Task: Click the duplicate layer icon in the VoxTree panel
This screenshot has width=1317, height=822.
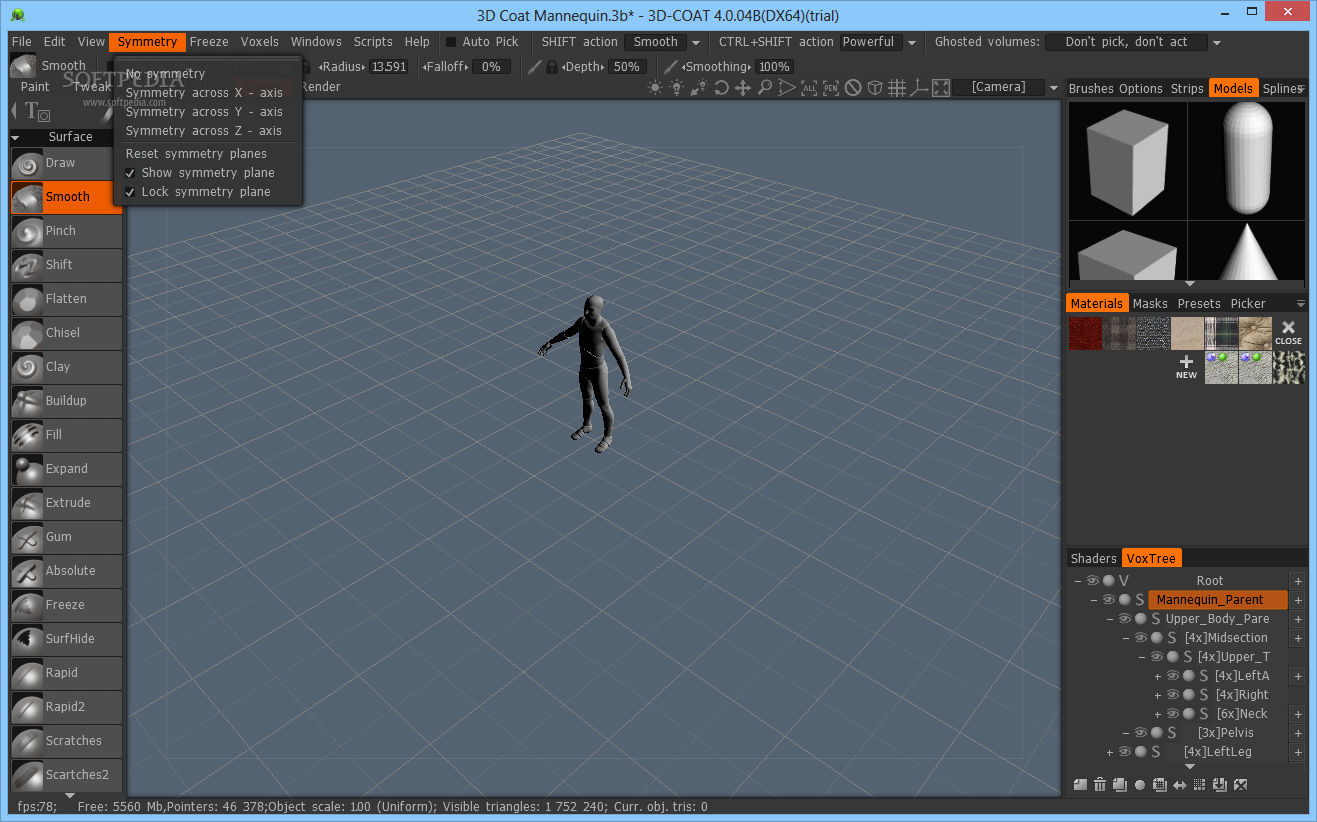Action: pyautogui.click(x=1120, y=785)
